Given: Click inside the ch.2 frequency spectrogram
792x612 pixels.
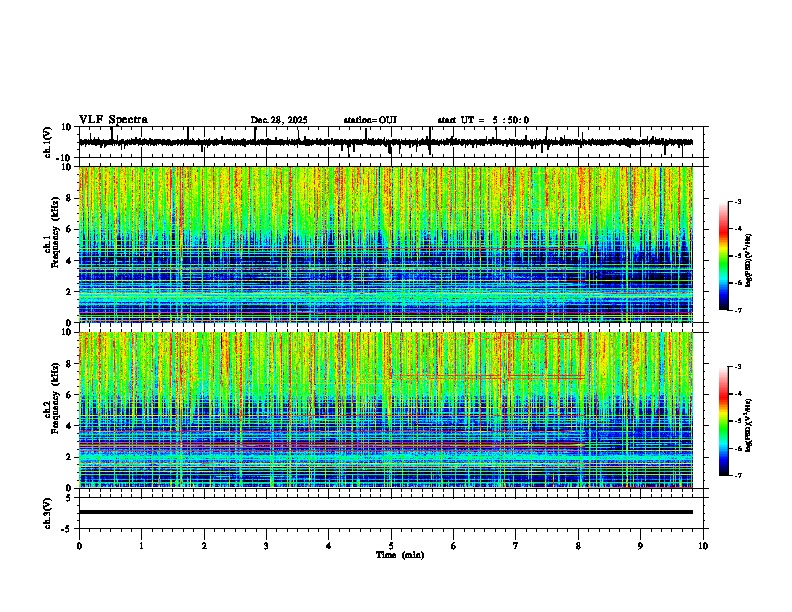Looking at the screenshot, I should tap(386, 410).
